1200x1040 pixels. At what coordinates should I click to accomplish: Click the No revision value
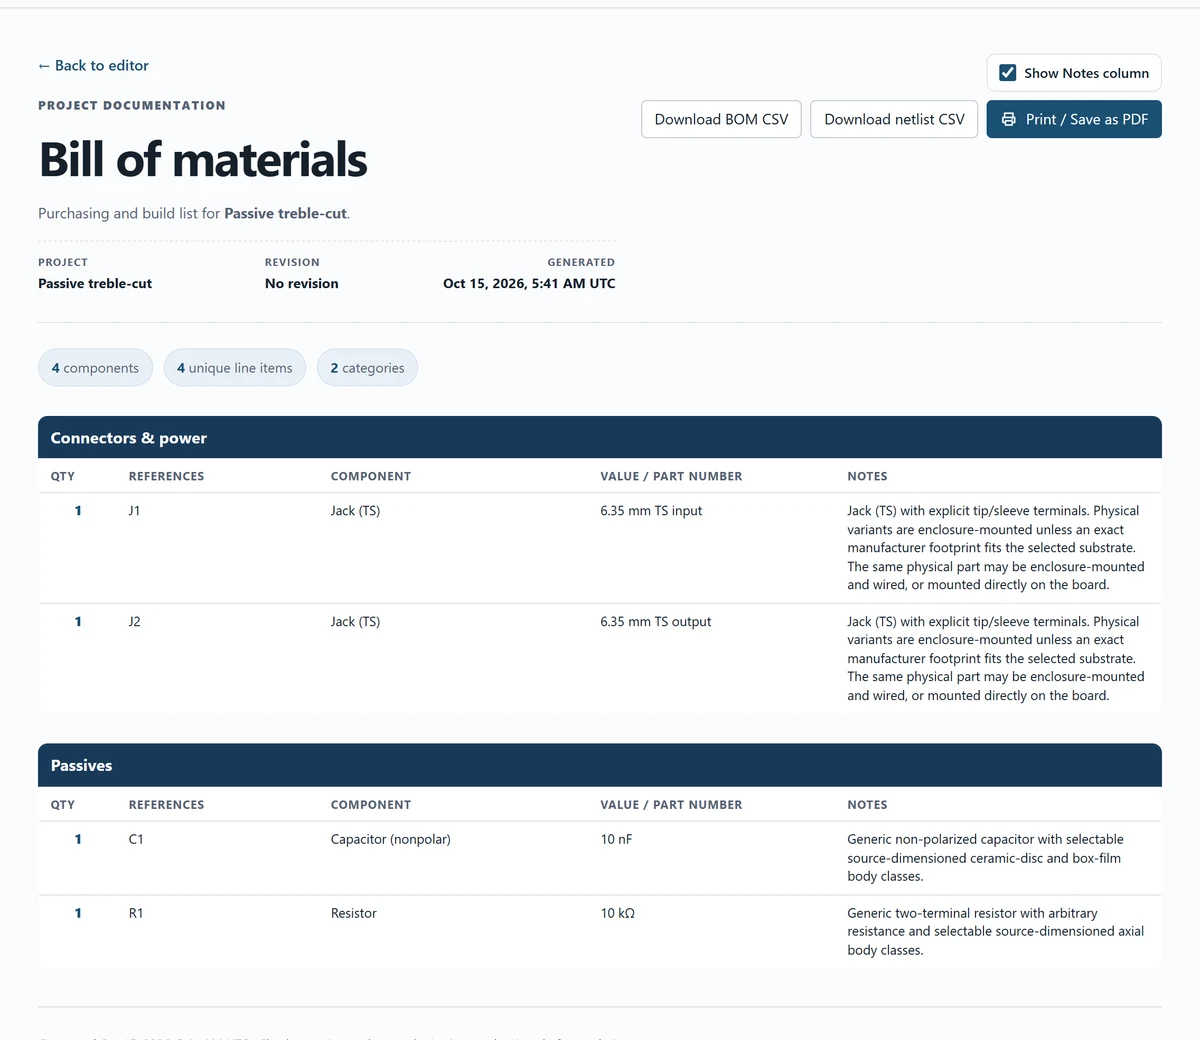(x=302, y=284)
